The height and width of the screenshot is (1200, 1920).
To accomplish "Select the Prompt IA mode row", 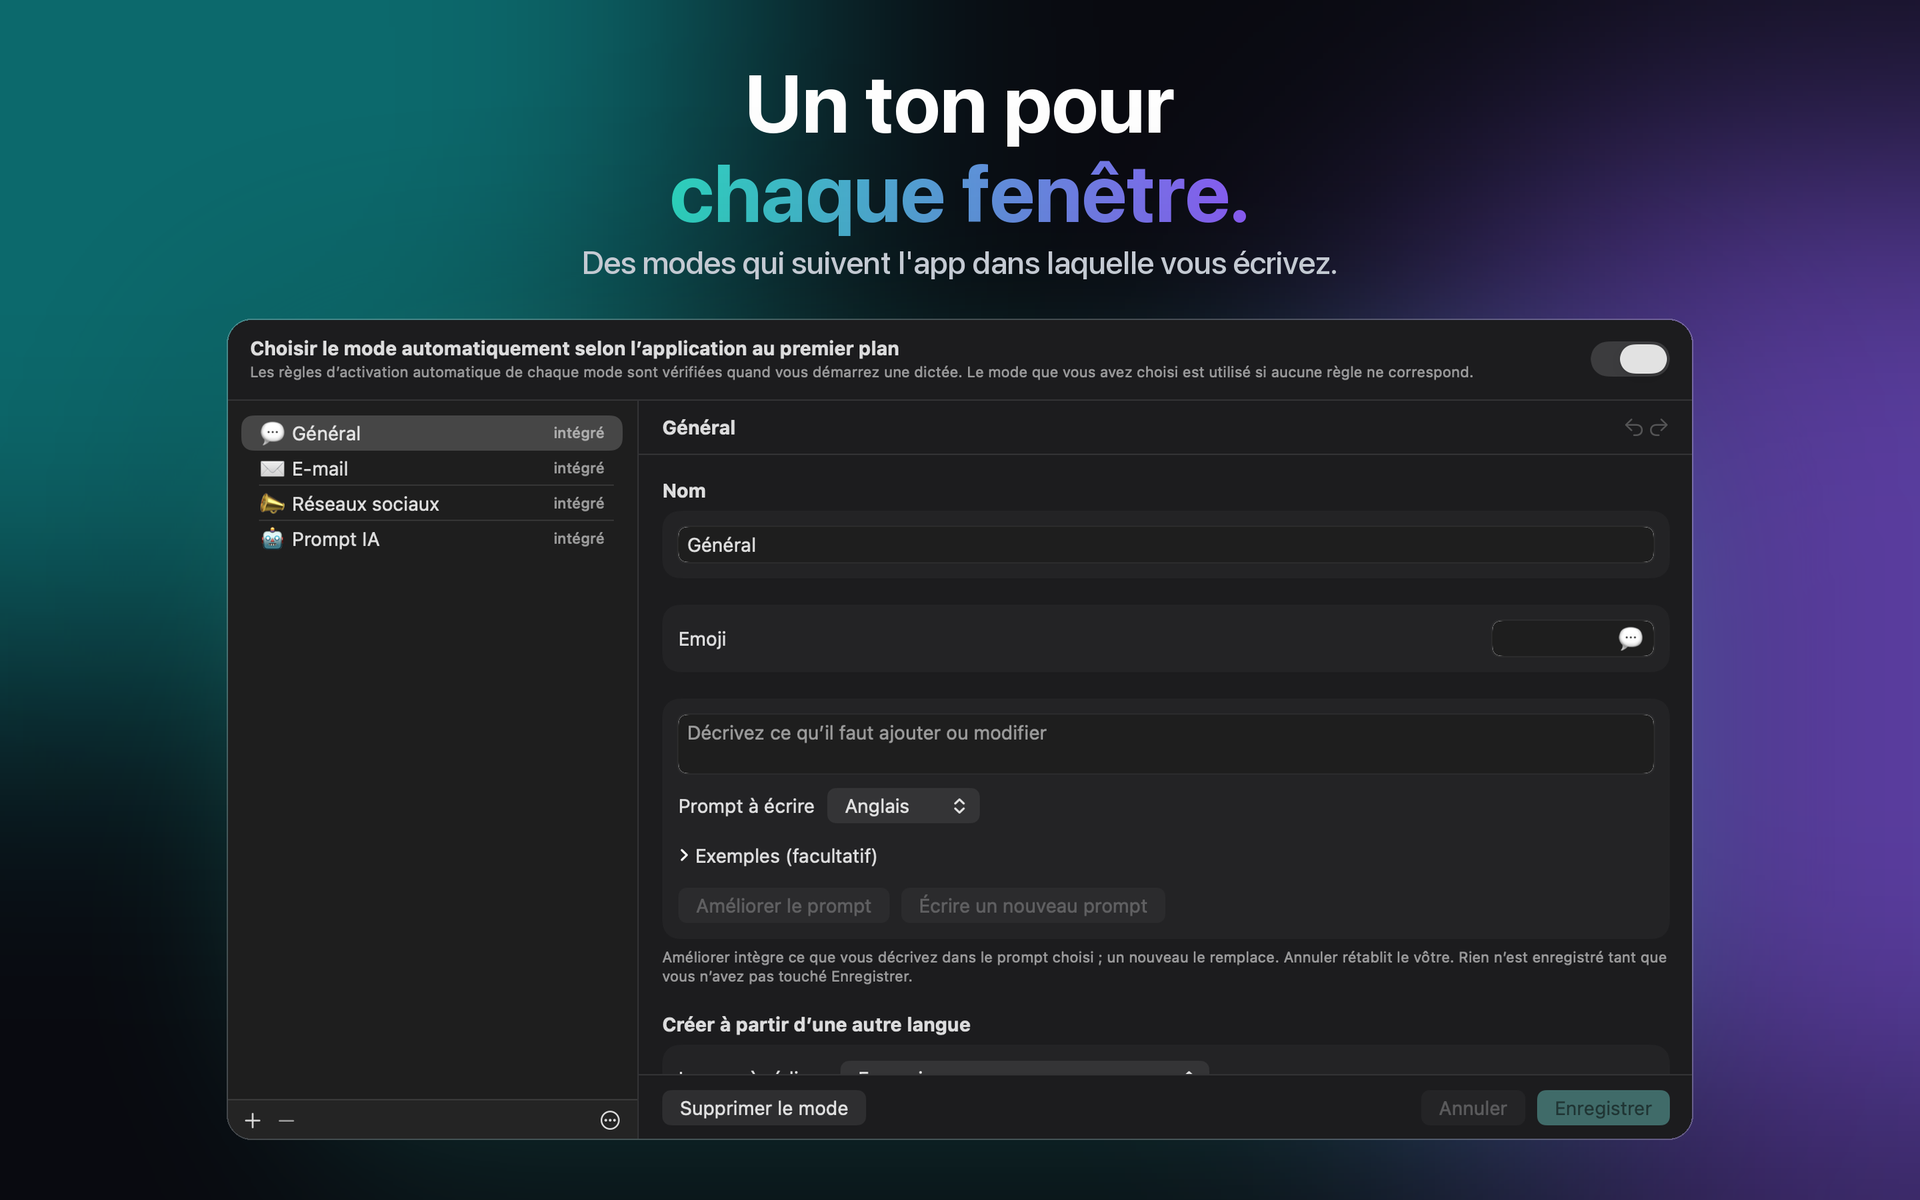I will 432,539.
